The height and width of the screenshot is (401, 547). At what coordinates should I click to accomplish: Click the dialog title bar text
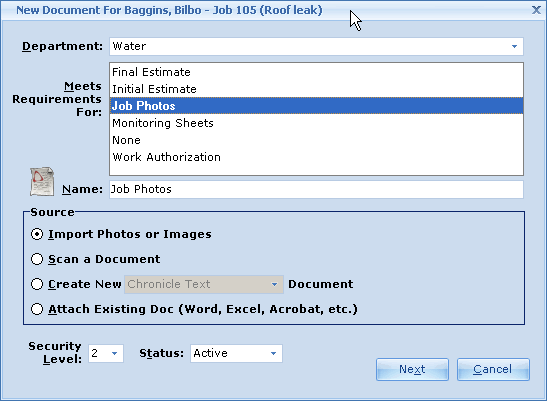tap(169, 10)
